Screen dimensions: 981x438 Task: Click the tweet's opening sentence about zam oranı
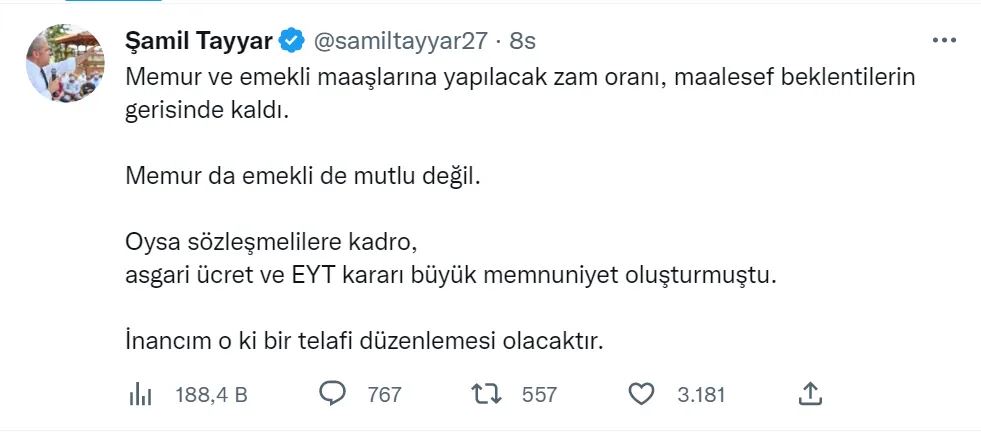tap(520, 77)
